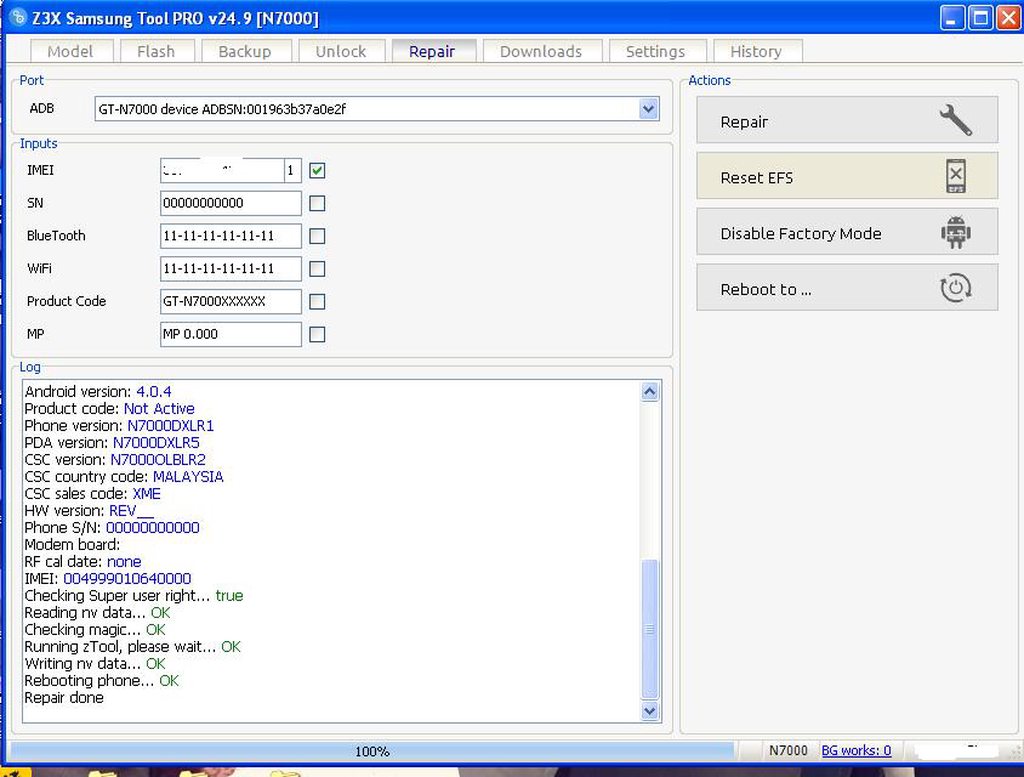Click the Reboot power cycle icon
This screenshot has height=777, width=1024.
click(x=955, y=289)
